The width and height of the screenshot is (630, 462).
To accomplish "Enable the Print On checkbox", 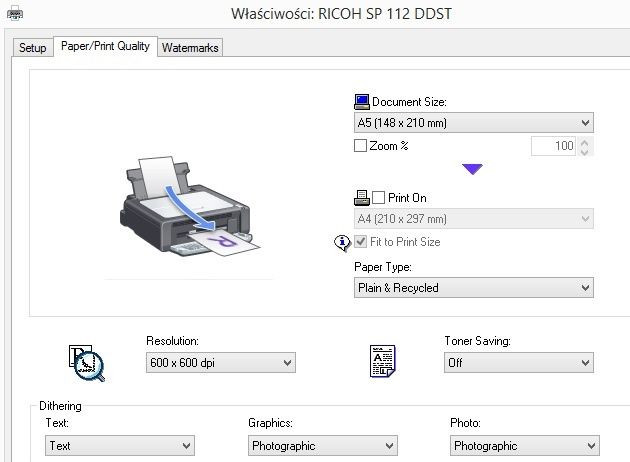I will [378, 198].
